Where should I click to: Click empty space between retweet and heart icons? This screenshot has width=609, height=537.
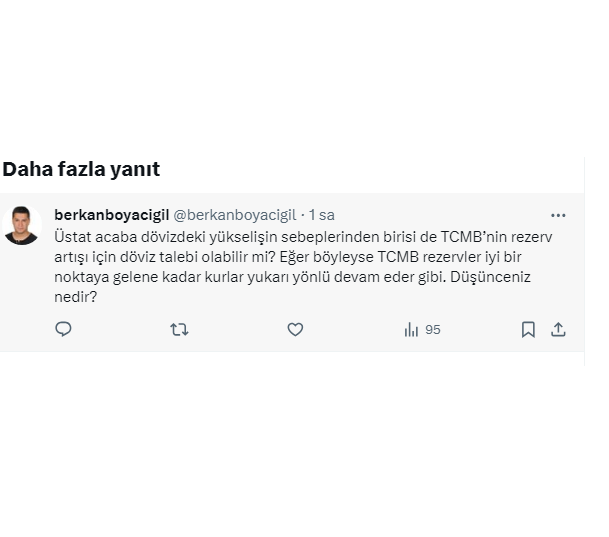click(237, 329)
